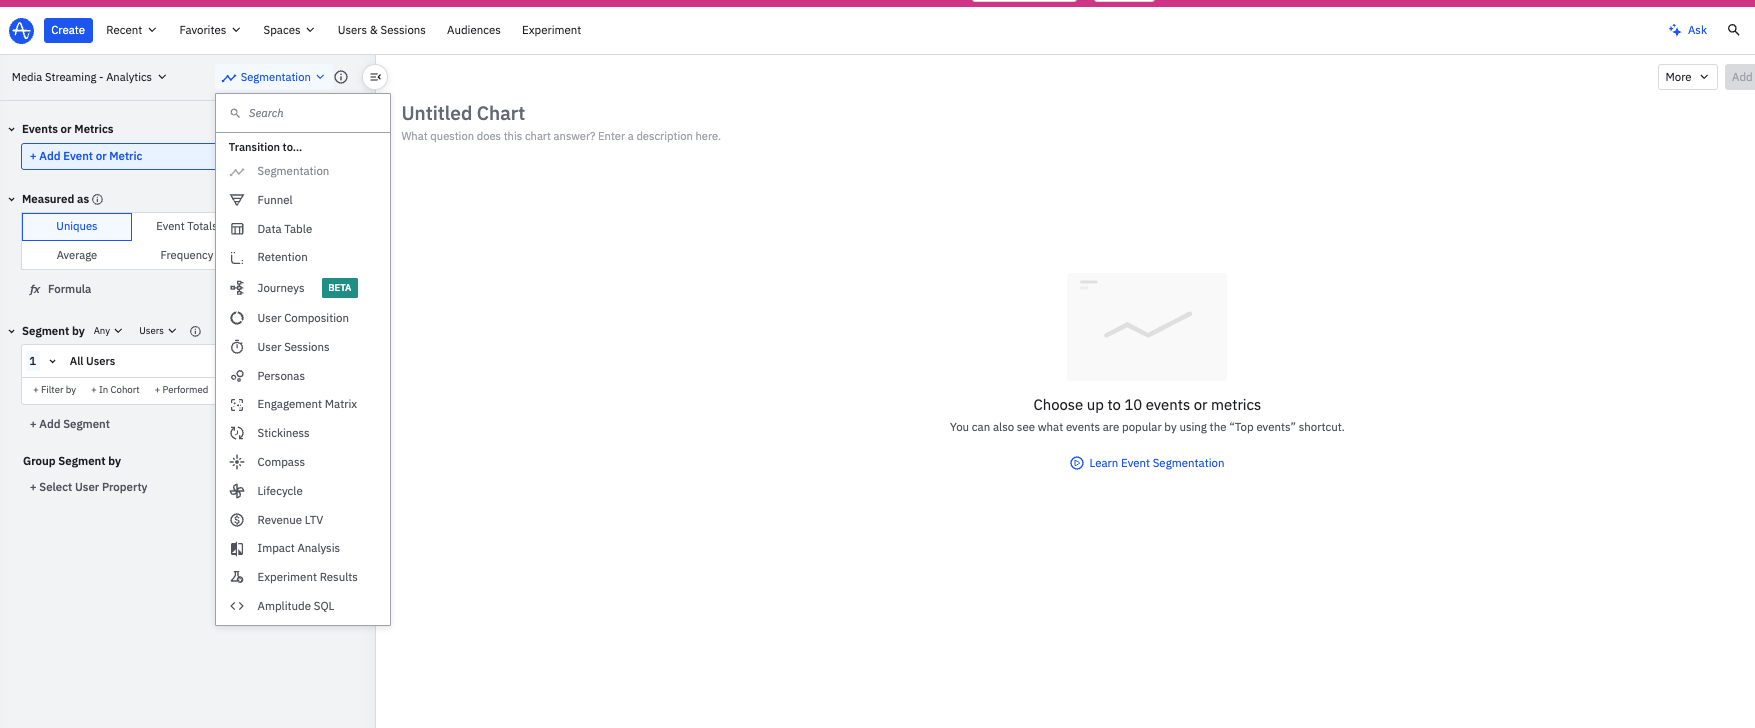1755x728 pixels.
Task: Click the info icon next to Segment by
Action: click(x=195, y=331)
